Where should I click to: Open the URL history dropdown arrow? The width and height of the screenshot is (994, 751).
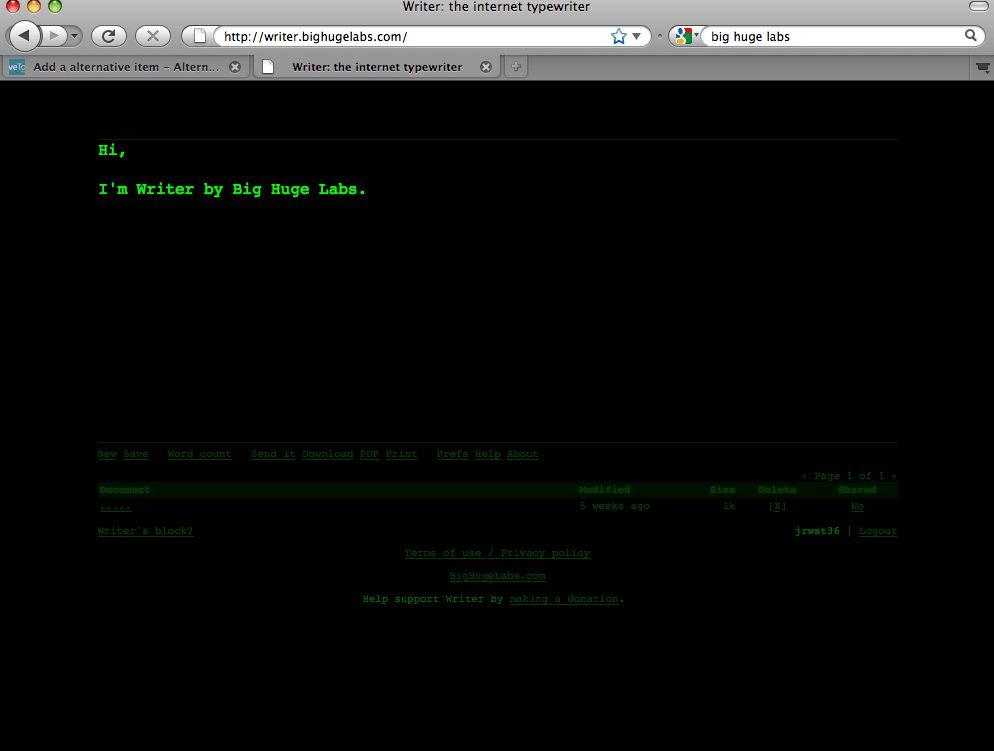pos(636,36)
